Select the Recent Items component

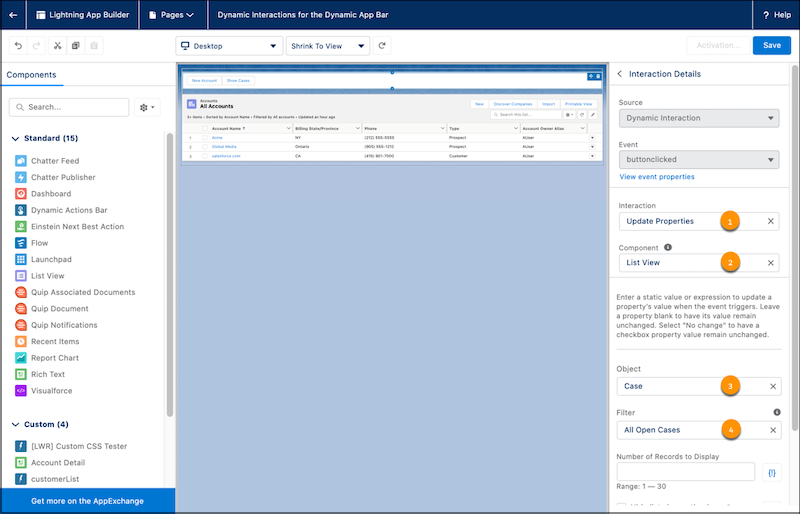coord(47,341)
